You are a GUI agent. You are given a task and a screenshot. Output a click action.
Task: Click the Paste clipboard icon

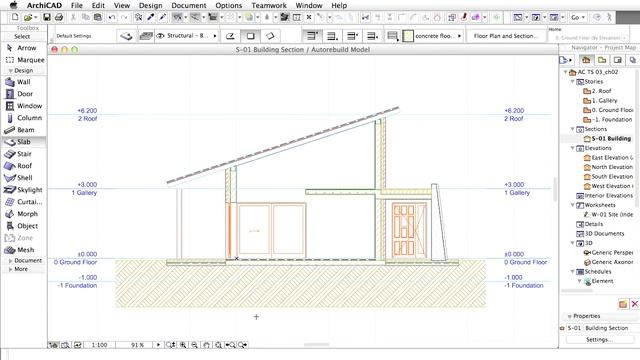[x=98, y=17]
